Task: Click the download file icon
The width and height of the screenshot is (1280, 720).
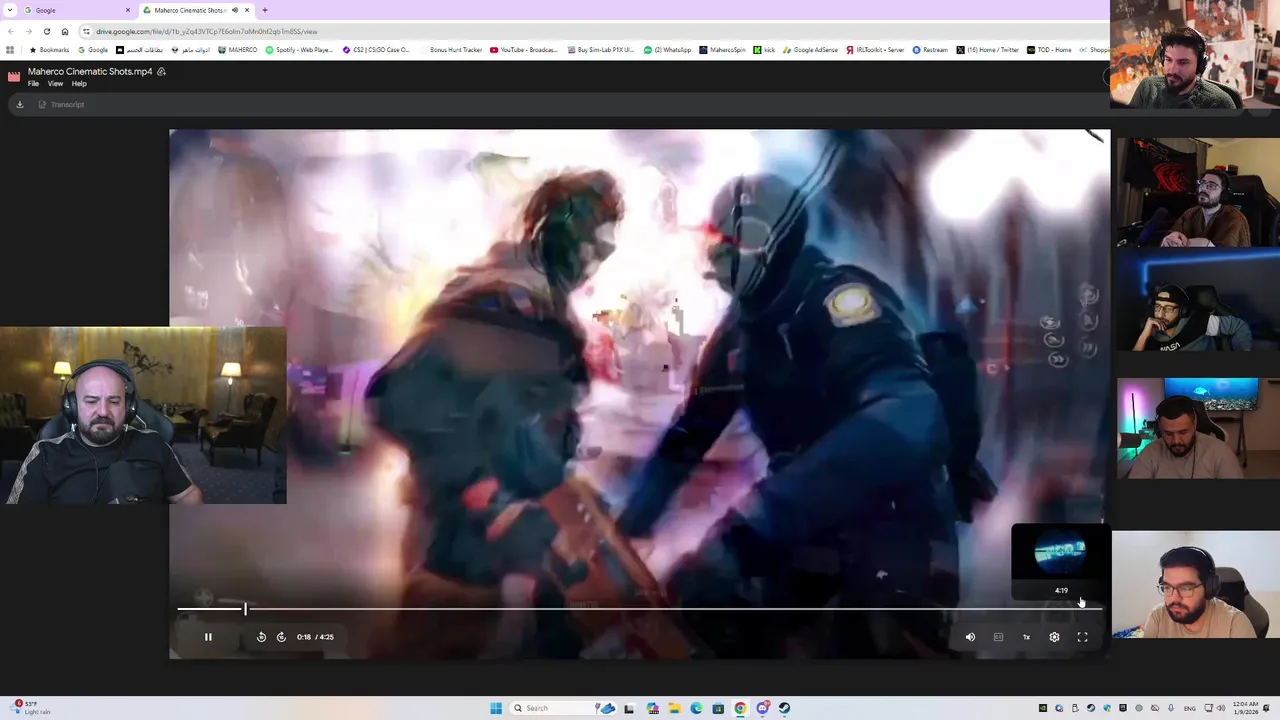Action: coord(19,104)
